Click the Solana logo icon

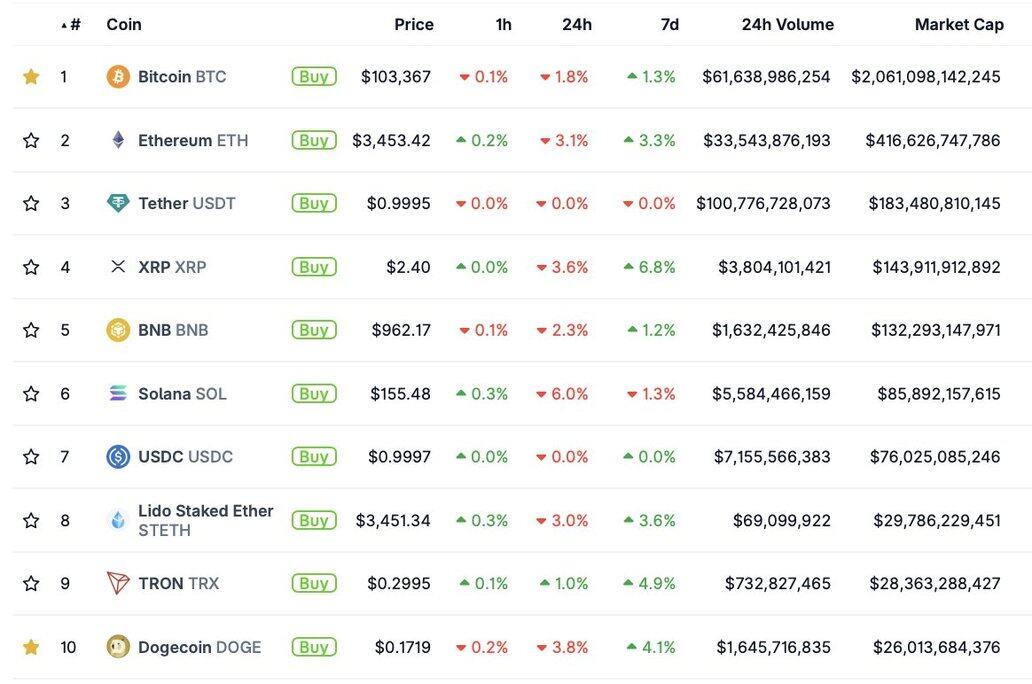pos(118,393)
